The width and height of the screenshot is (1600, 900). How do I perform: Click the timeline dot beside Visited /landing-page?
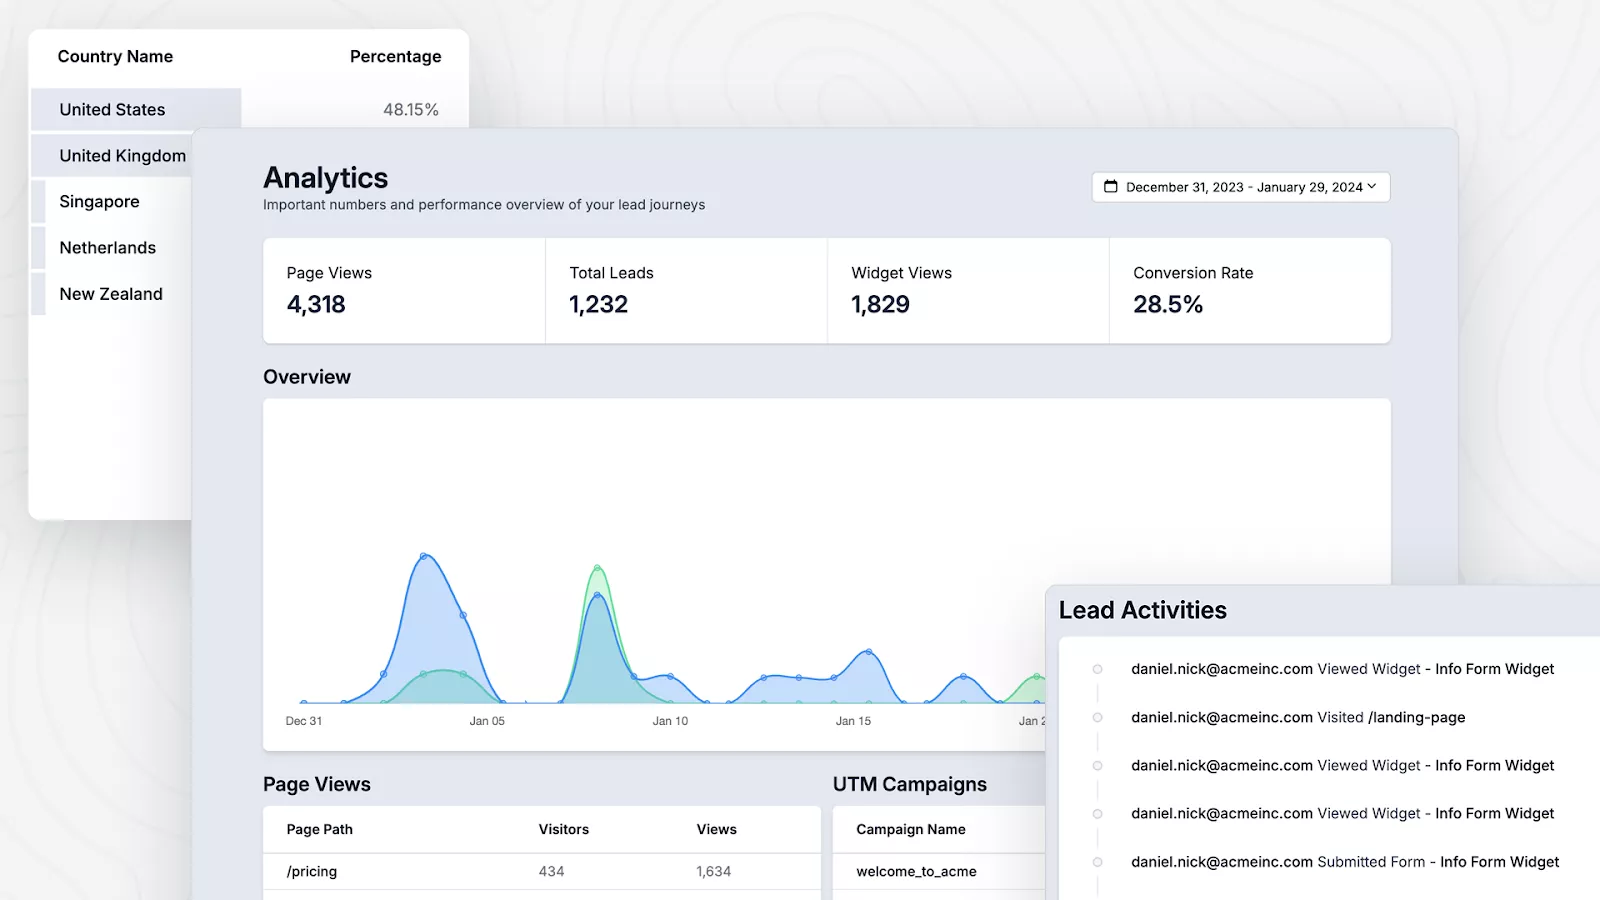click(1097, 718)
